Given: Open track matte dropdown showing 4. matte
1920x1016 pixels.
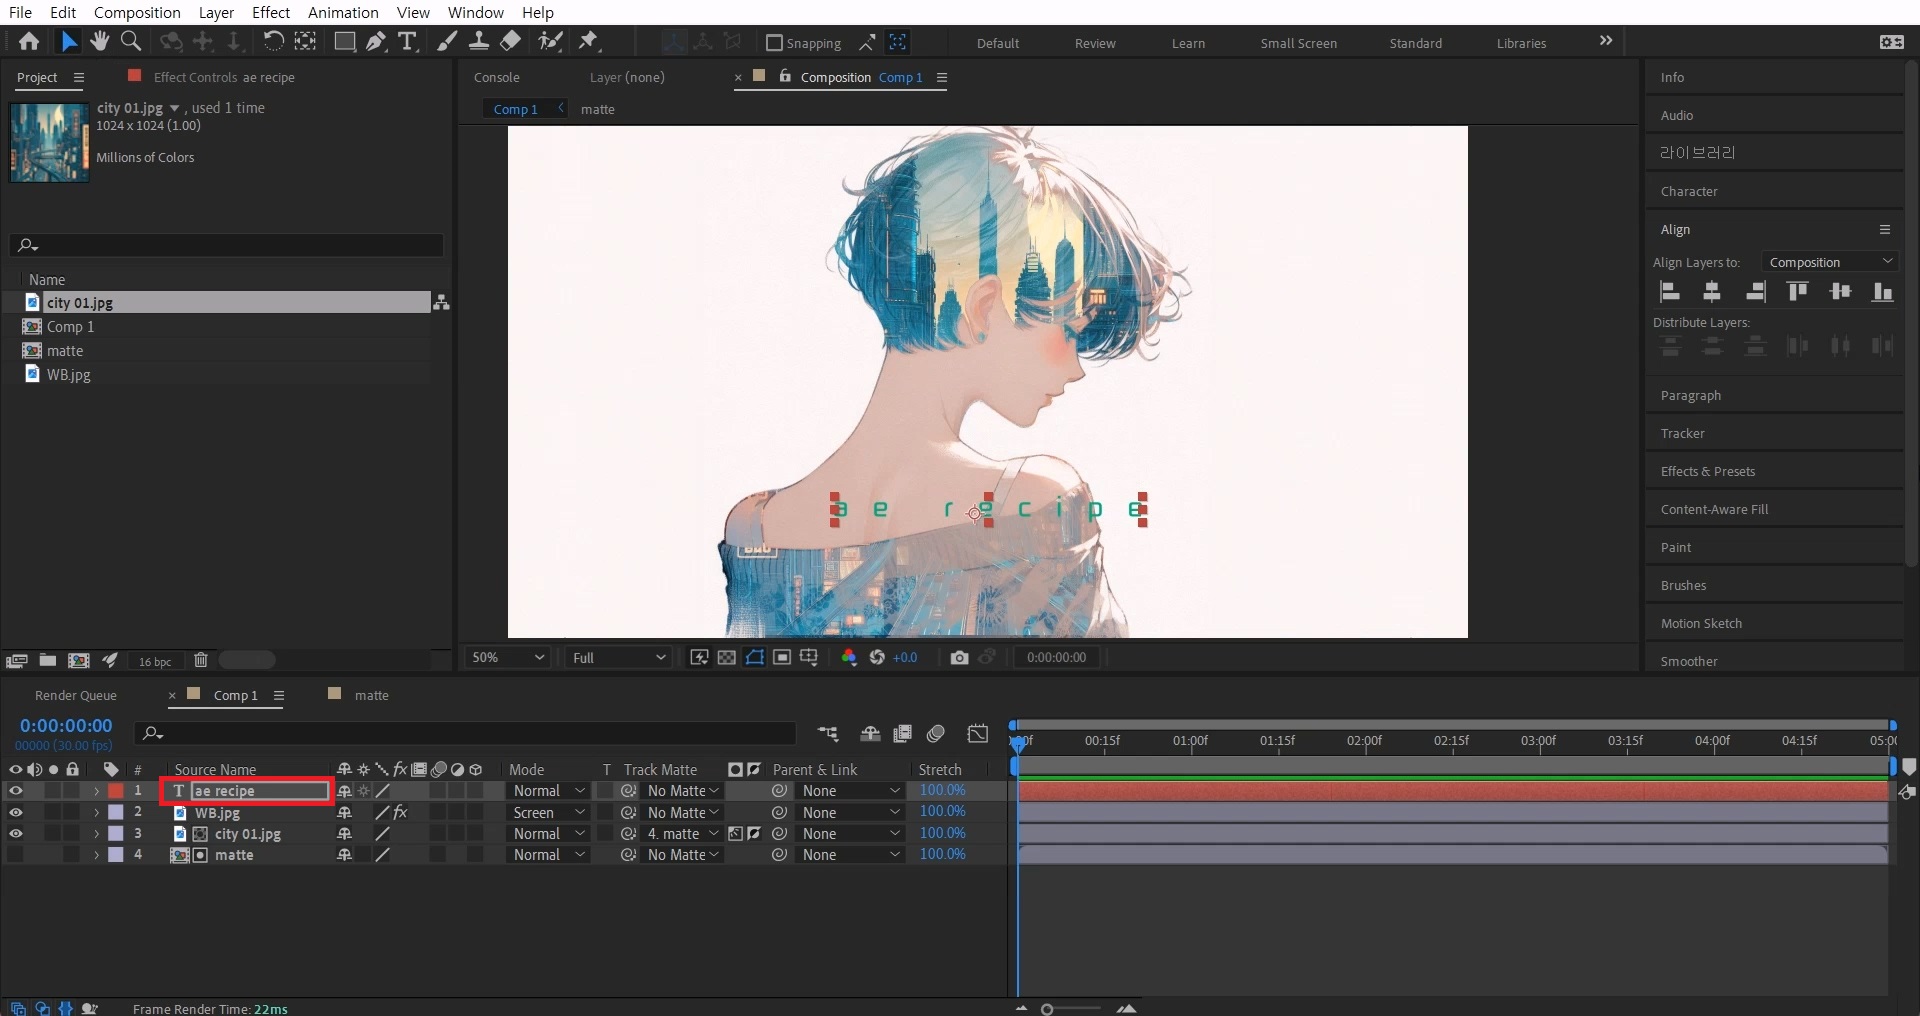Looking at the screenshot, I should (682, 834).
